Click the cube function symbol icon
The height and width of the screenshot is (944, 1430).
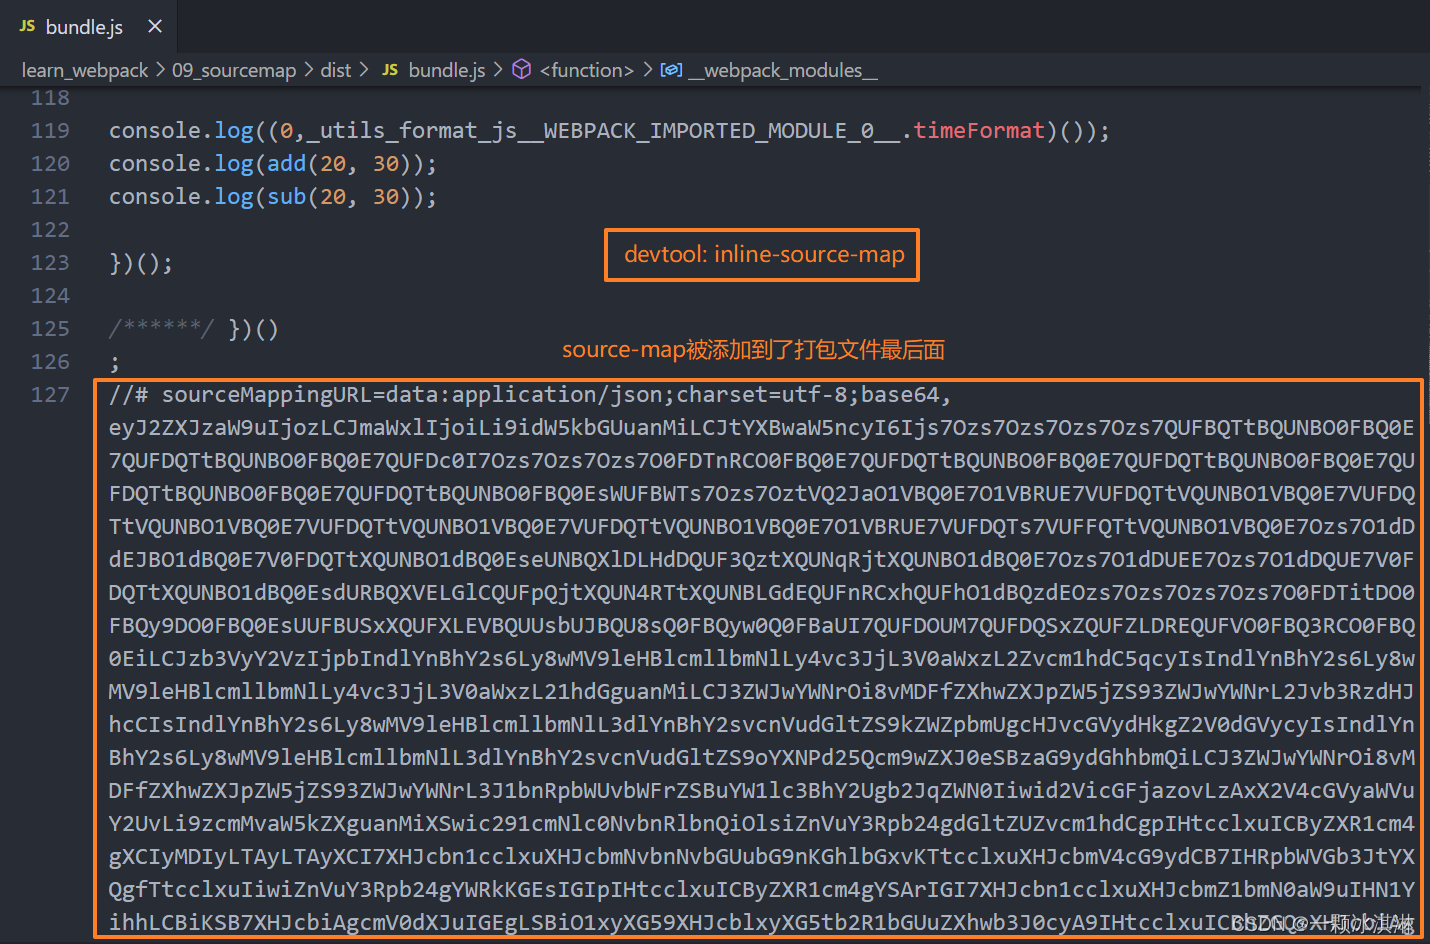point(521,69)
